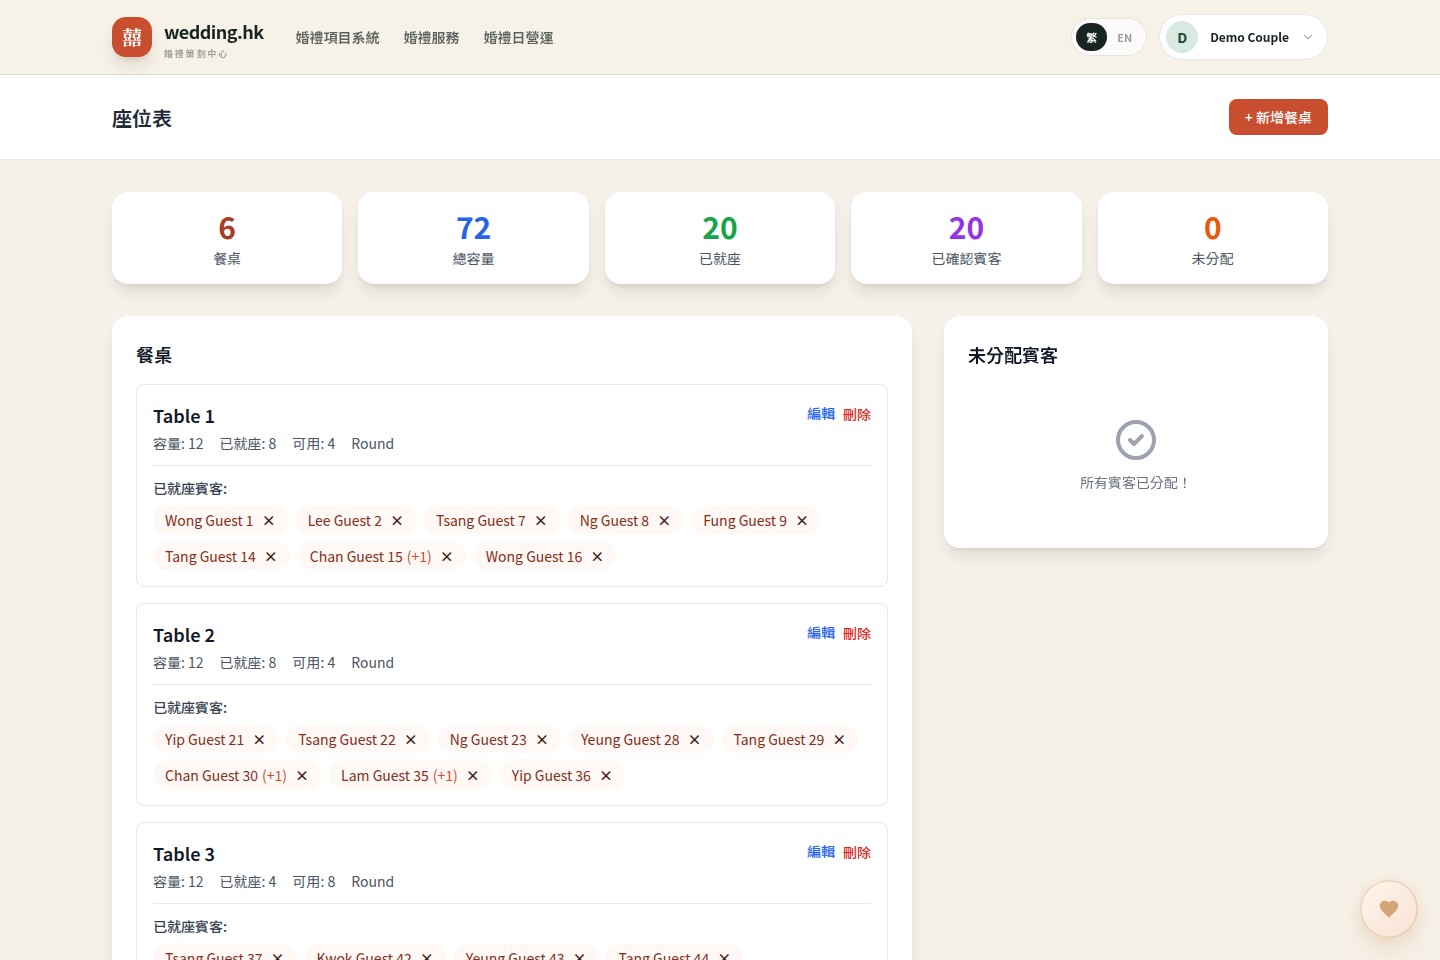The image size is (1440, 960).
Task: Remove Tang Guest 29 from Table 2
Action: pyautogui.click(x=839, y=740)
